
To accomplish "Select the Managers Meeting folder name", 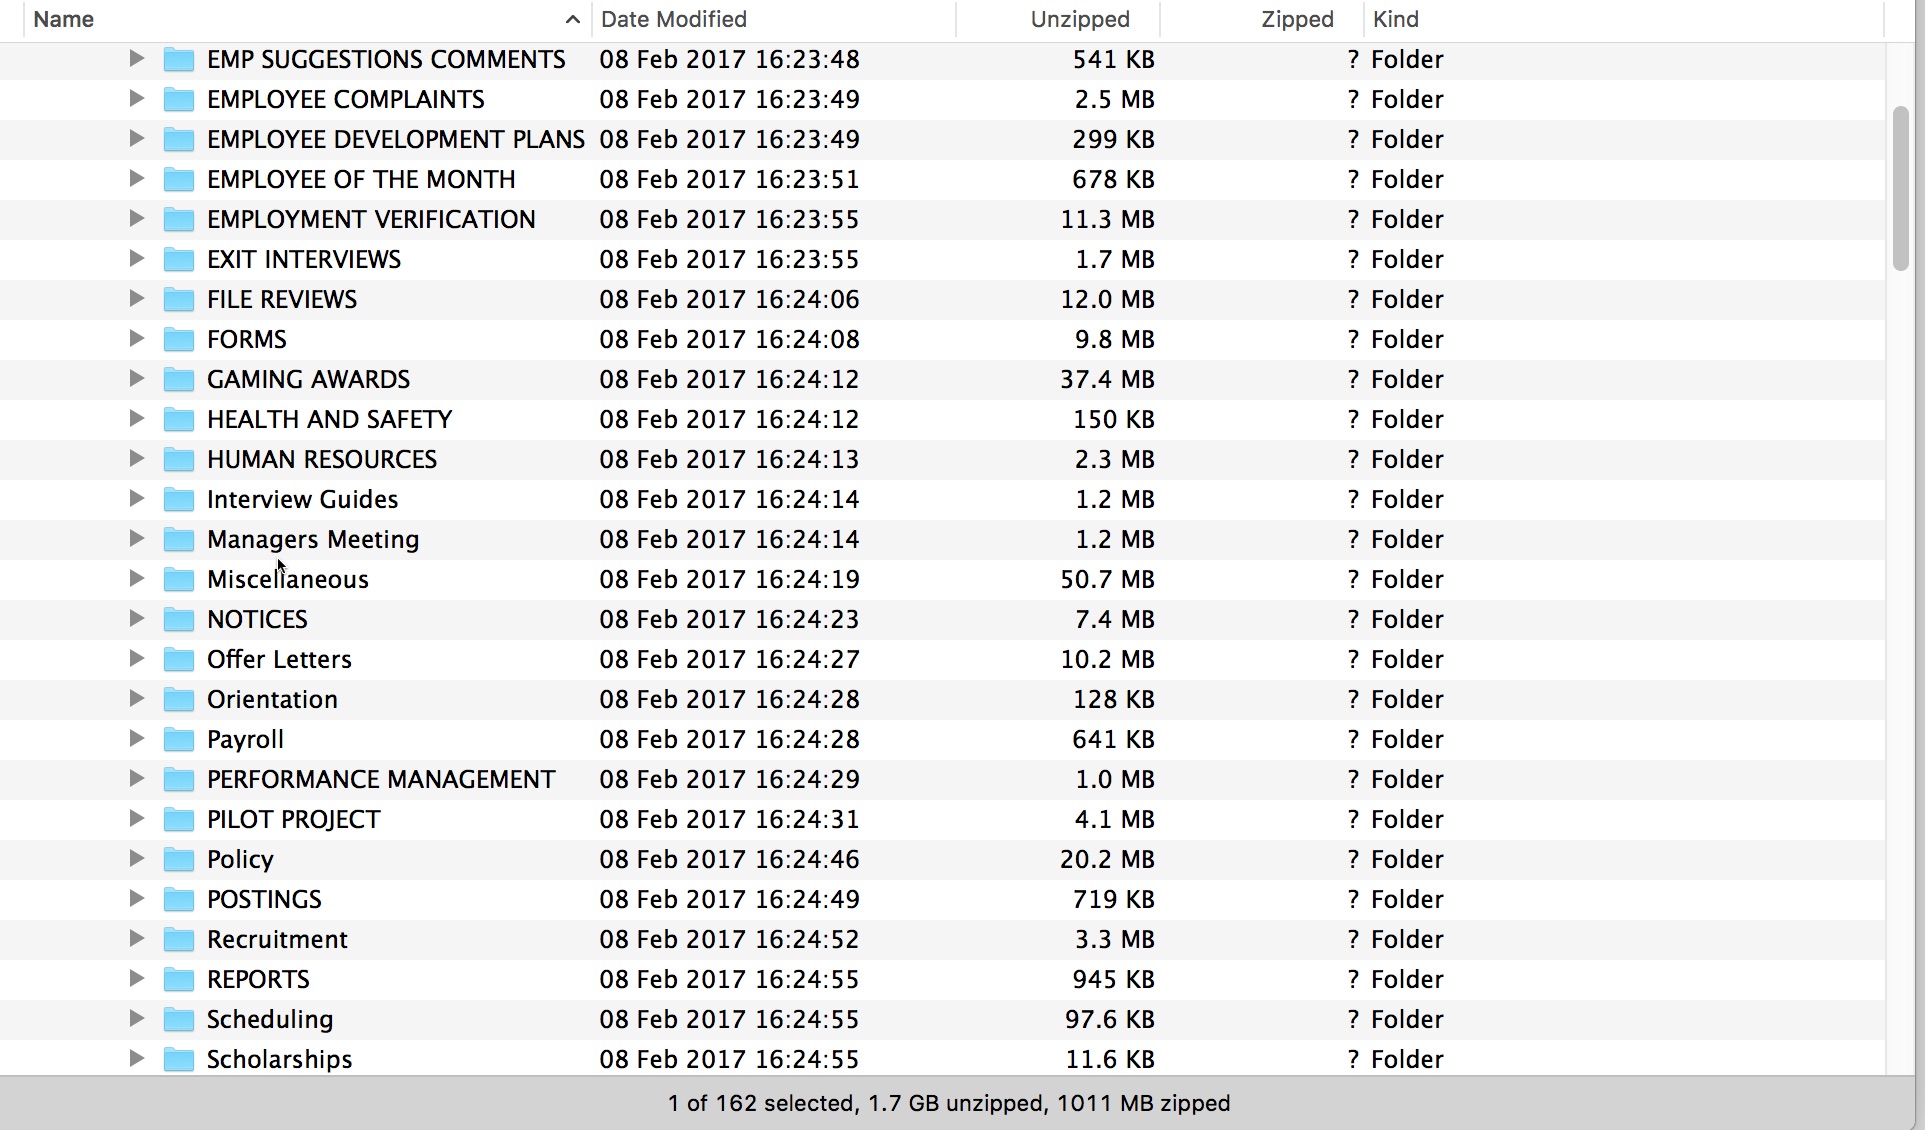I will coord(313,539).
